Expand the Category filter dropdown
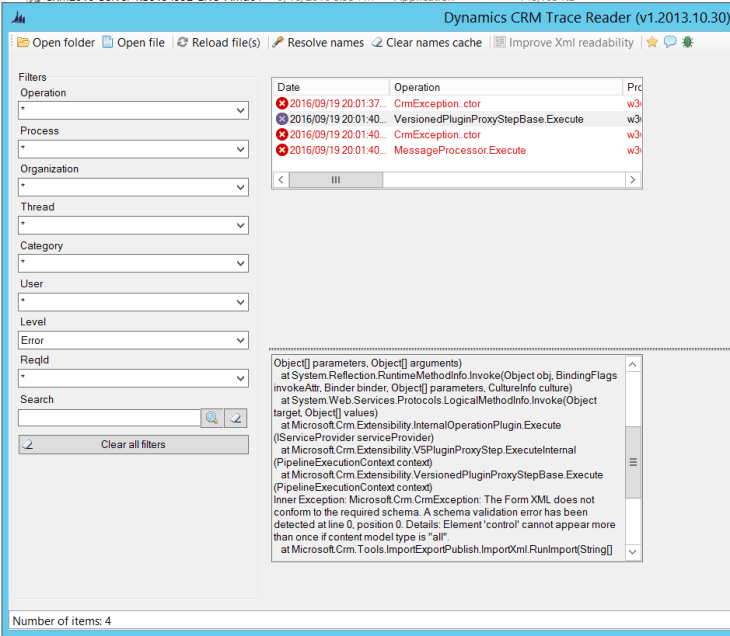730x636 pixels. coord(240,264)
